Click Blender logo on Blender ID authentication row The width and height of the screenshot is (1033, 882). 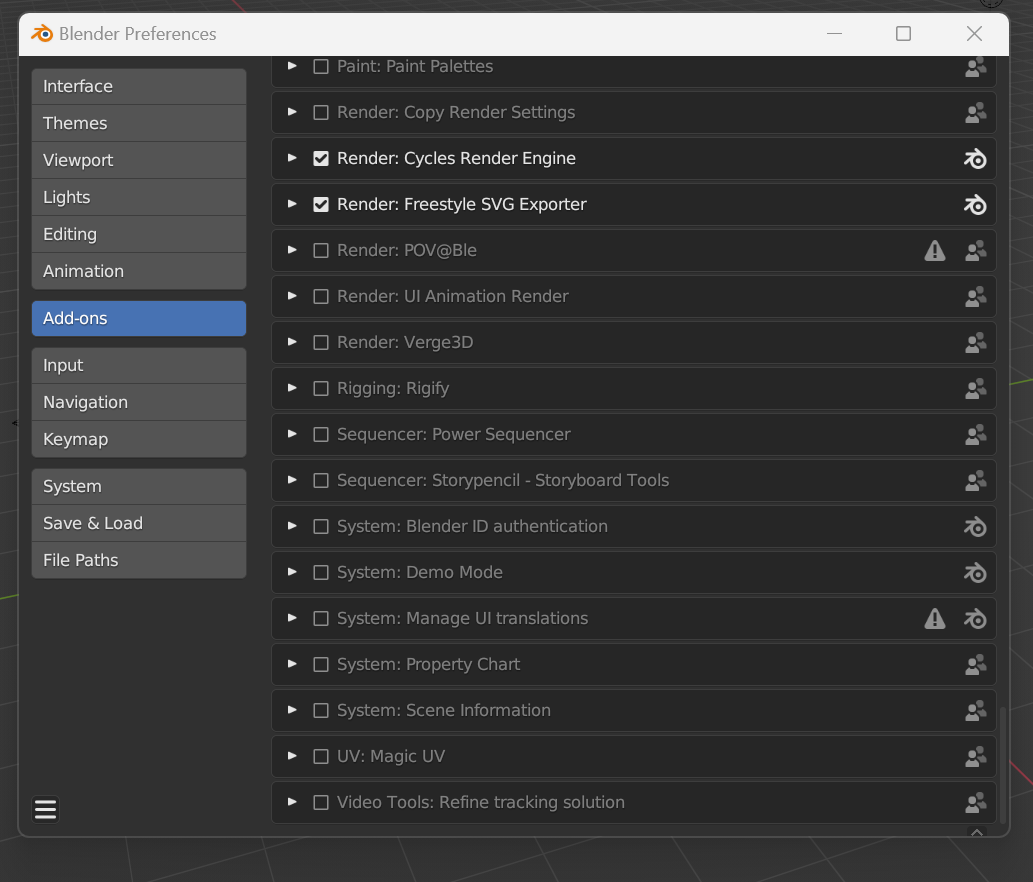point(976,526)
